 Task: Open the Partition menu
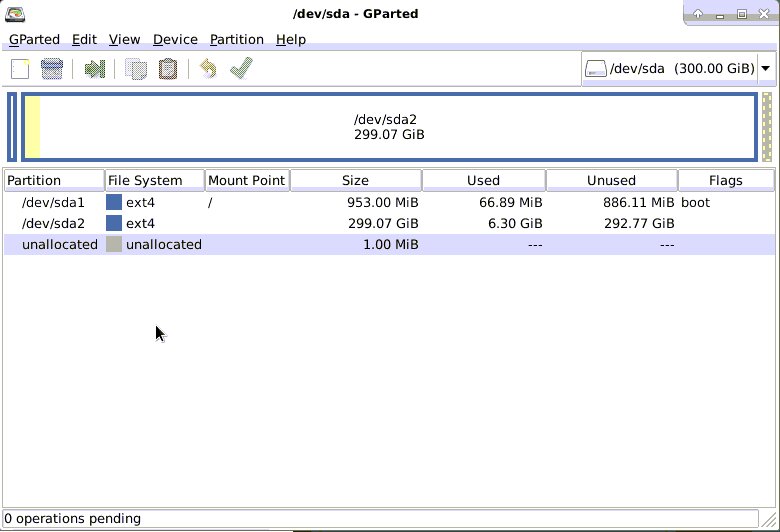tap(237, 39)
